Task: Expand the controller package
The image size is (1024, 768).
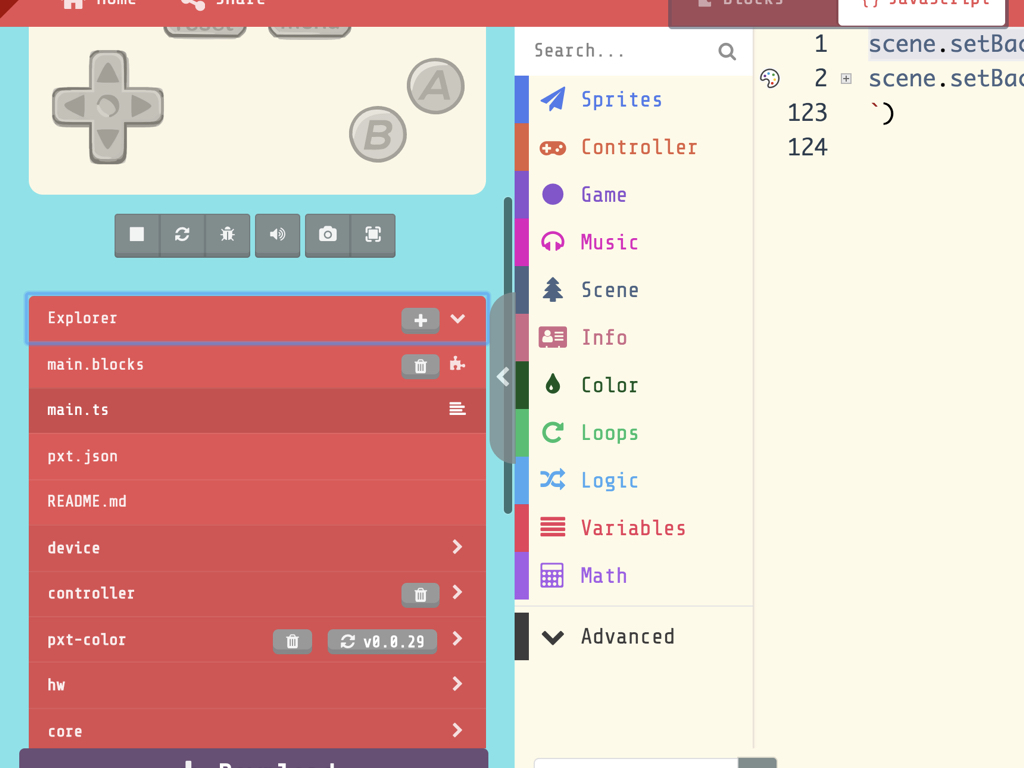Action: click(x=457, y=592)
